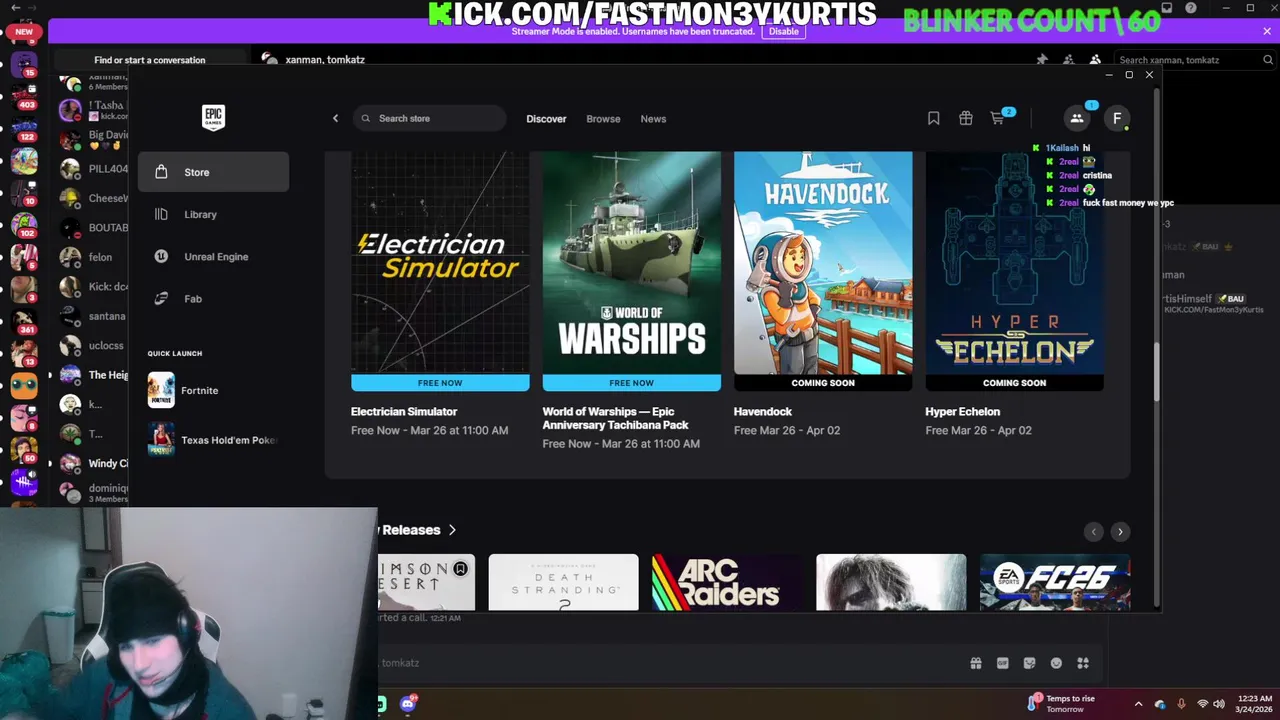The height and width of the screenshot is (720, 1280).
Task: Open the F account profile avatar
Action: [x=1117, y=118]
